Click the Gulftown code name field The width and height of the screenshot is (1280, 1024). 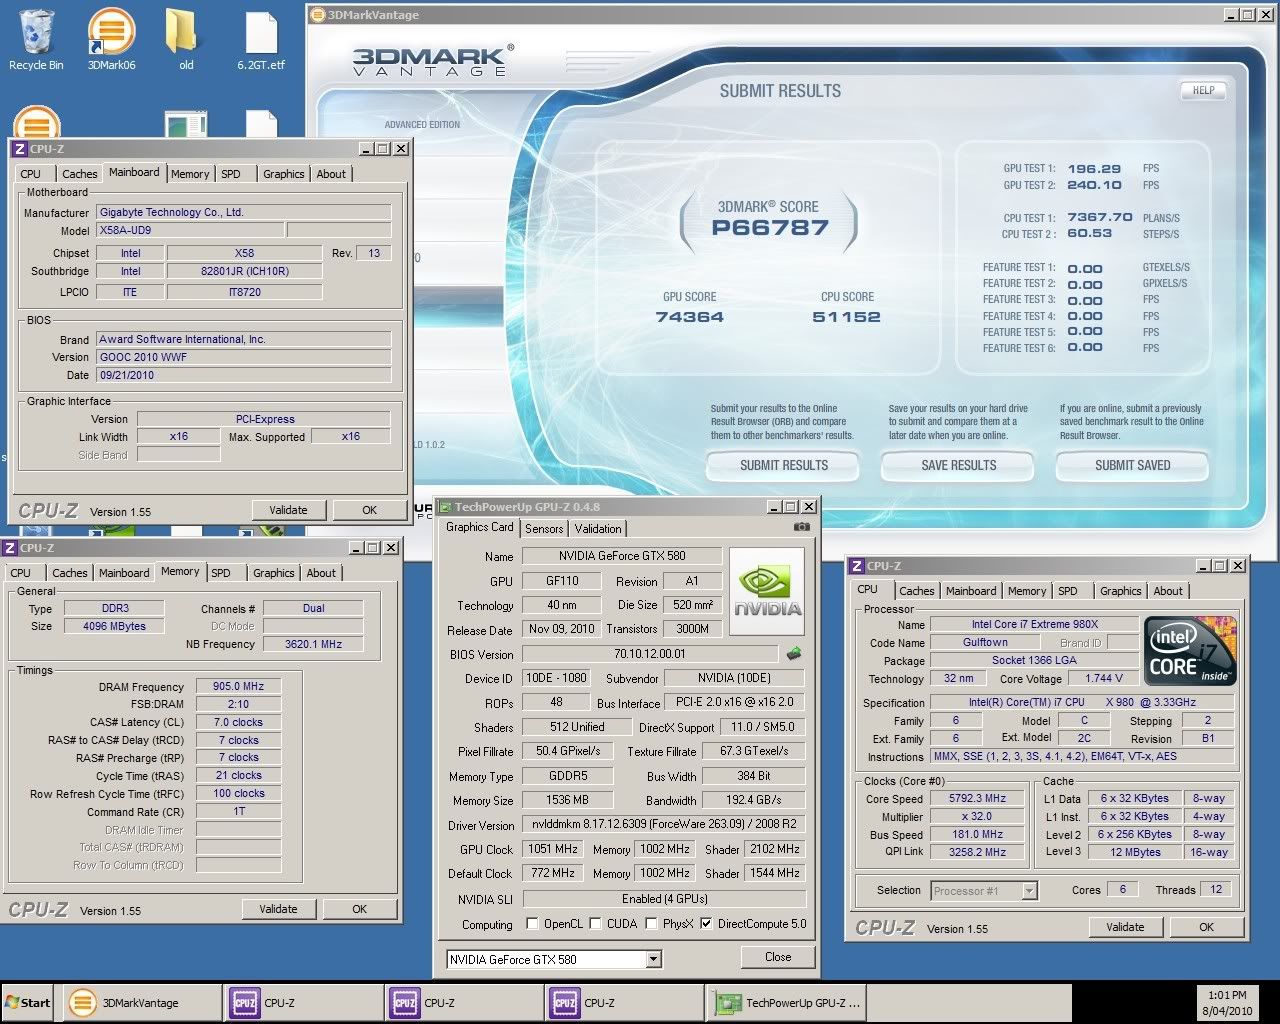986,642
